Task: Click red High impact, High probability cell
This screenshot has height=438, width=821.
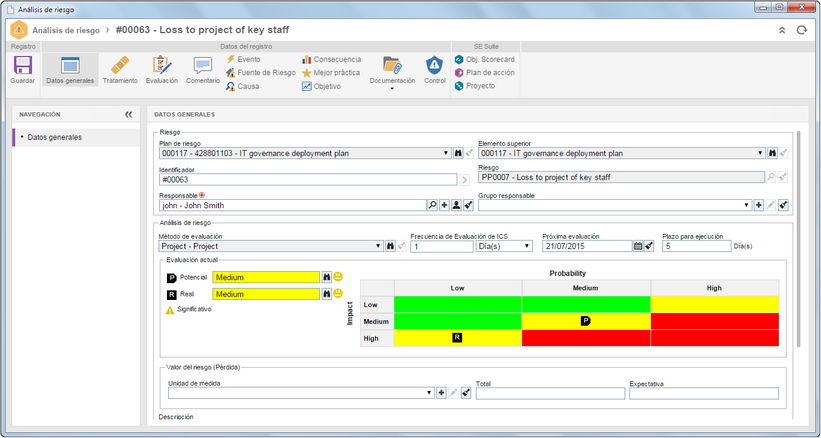Action: tap(715, 338)
